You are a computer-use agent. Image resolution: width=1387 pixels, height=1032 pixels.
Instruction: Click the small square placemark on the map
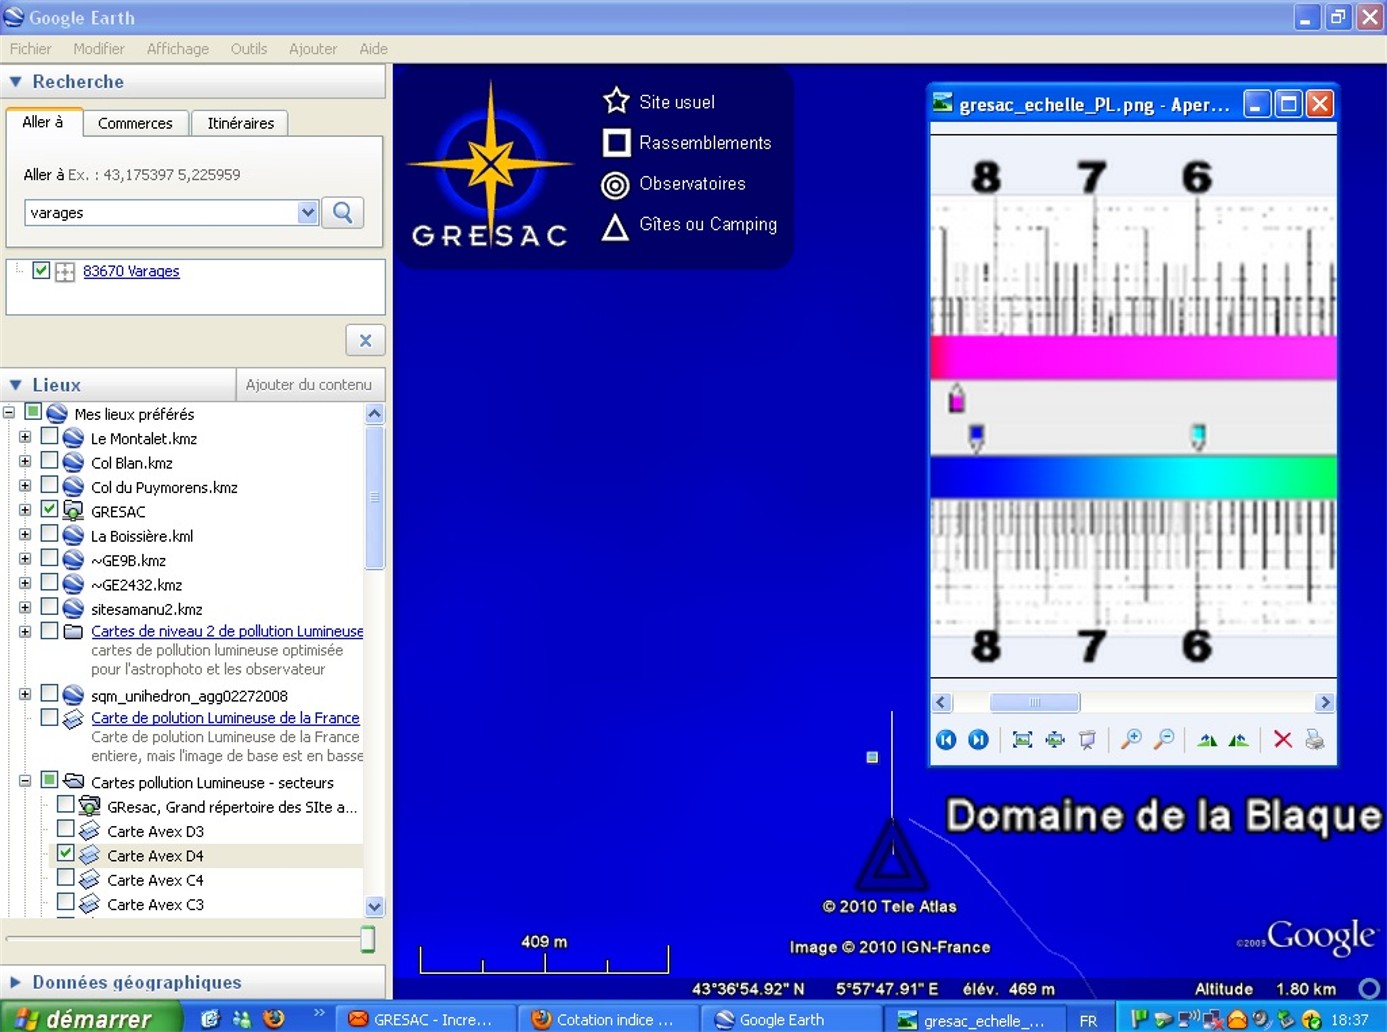[872, 757]
